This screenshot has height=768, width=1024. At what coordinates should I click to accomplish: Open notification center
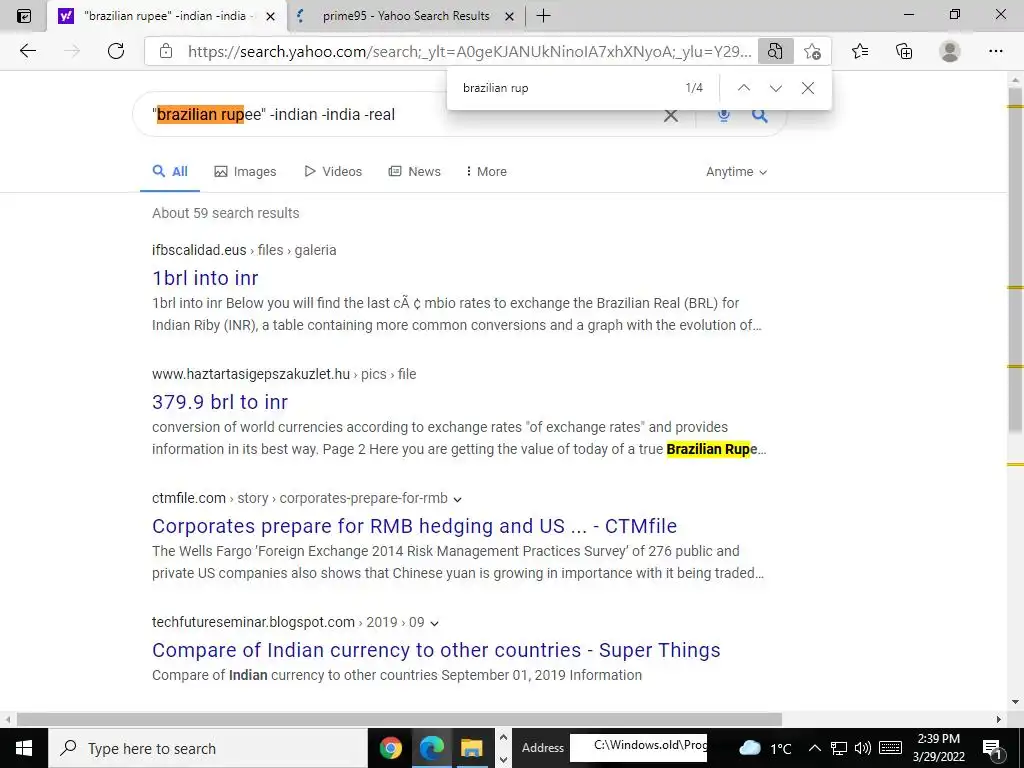point(991,748)
